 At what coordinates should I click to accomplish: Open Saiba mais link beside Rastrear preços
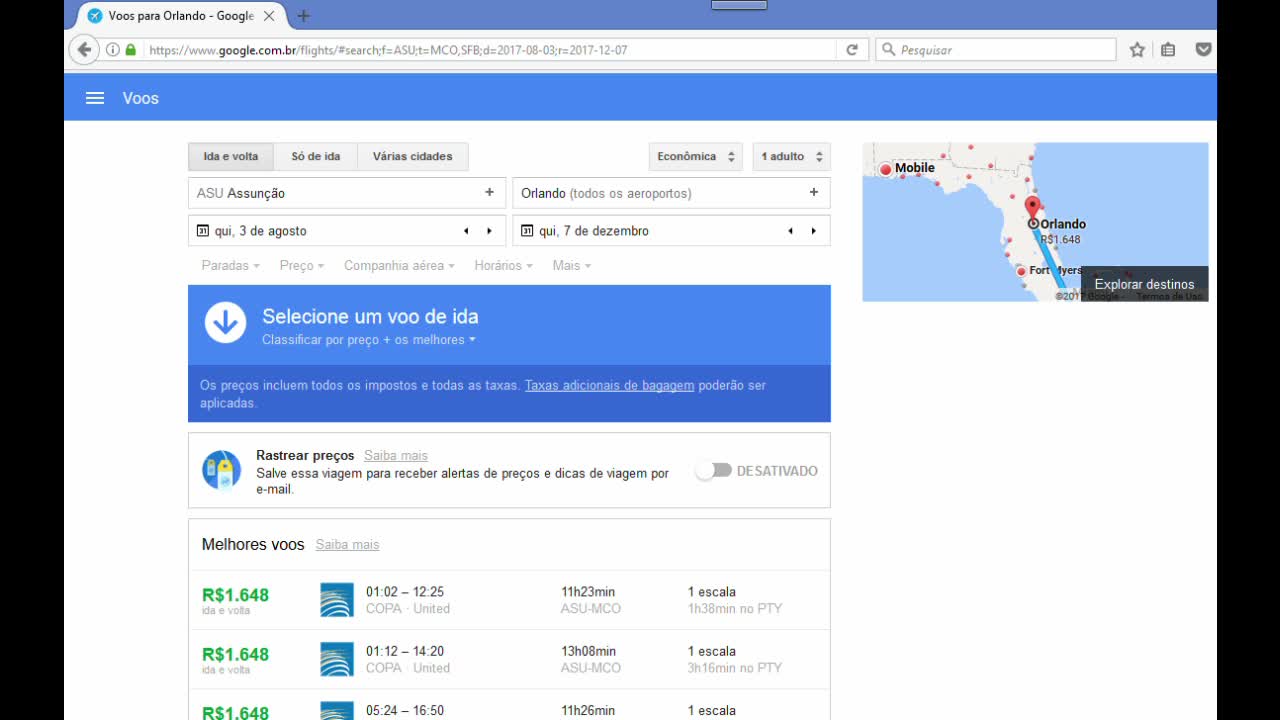396,455
